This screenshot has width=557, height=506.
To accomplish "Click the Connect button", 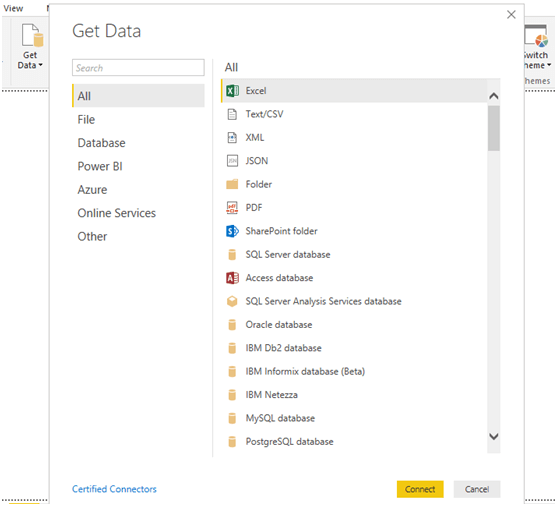I will tap(420, 489).
